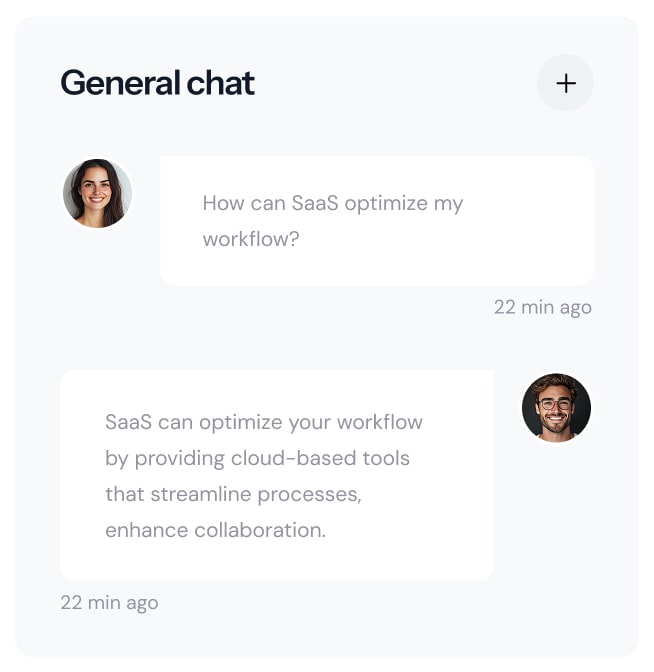Click 'that streamline processes,' in the reply
Viewport: 654px width, 672px height.
point(233,494)
